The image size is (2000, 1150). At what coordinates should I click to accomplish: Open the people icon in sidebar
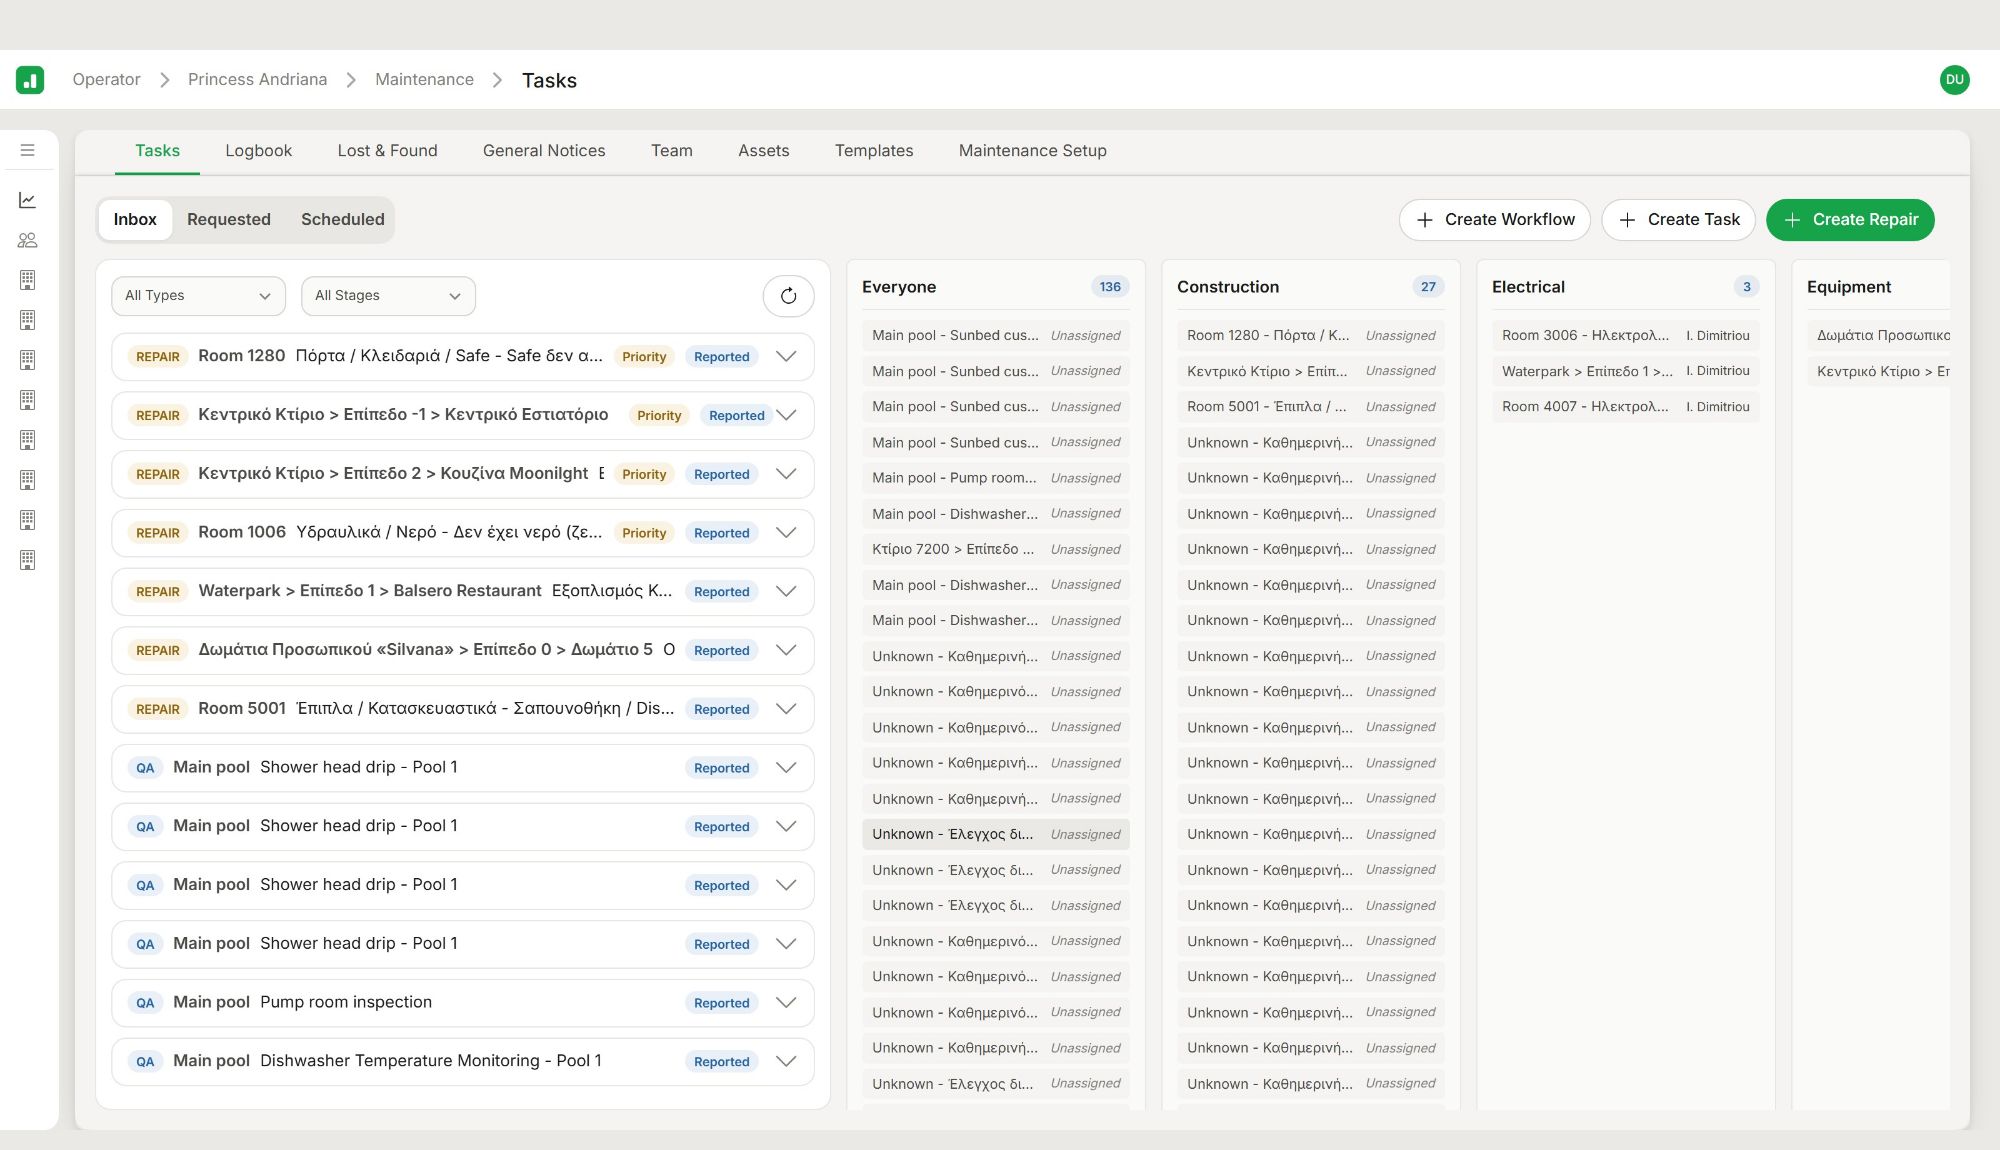[x=28, y=240]
